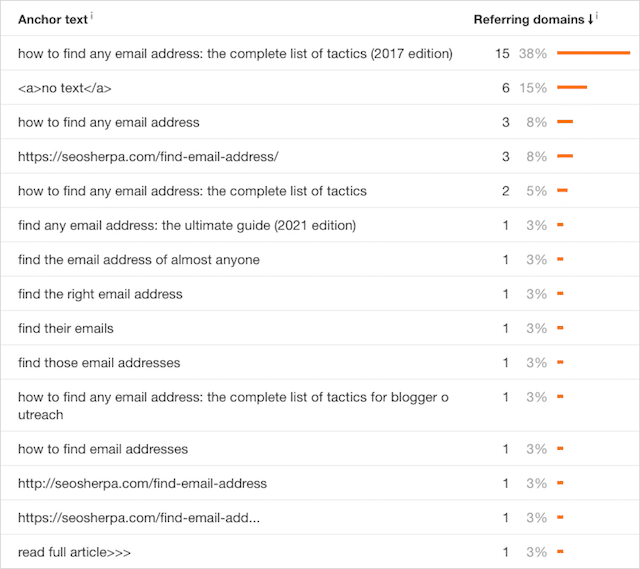This screenshot has height=569, width=640.
Task: Click https://seosherpa.com/find-email-address/ anchor
Action: pyautogui.click(x=148, y=157)
